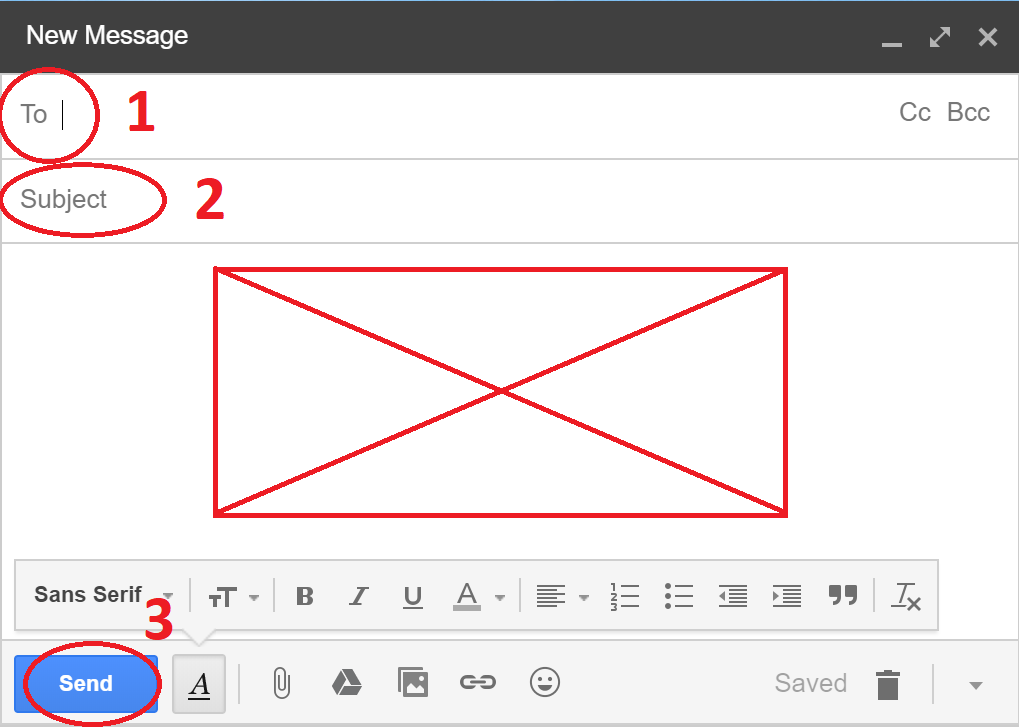
Task: Open the Sans Serif font dropdown
Action: pos(103,595)
